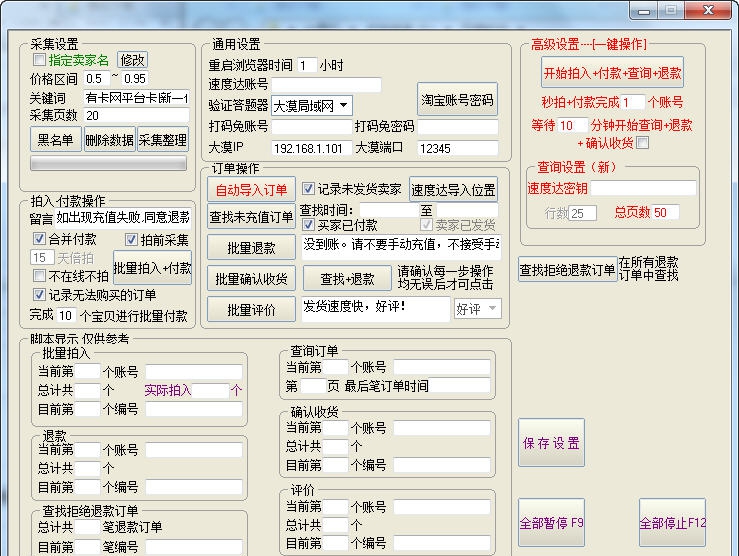Close the window with the X button

[708, 10]
